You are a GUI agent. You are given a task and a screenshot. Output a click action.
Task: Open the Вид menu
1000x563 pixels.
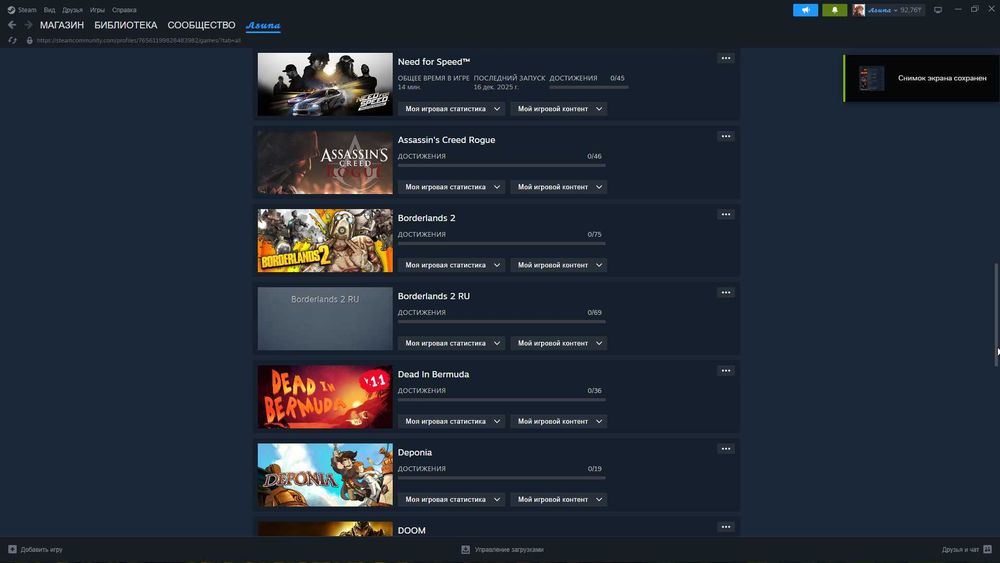point(49,10)
